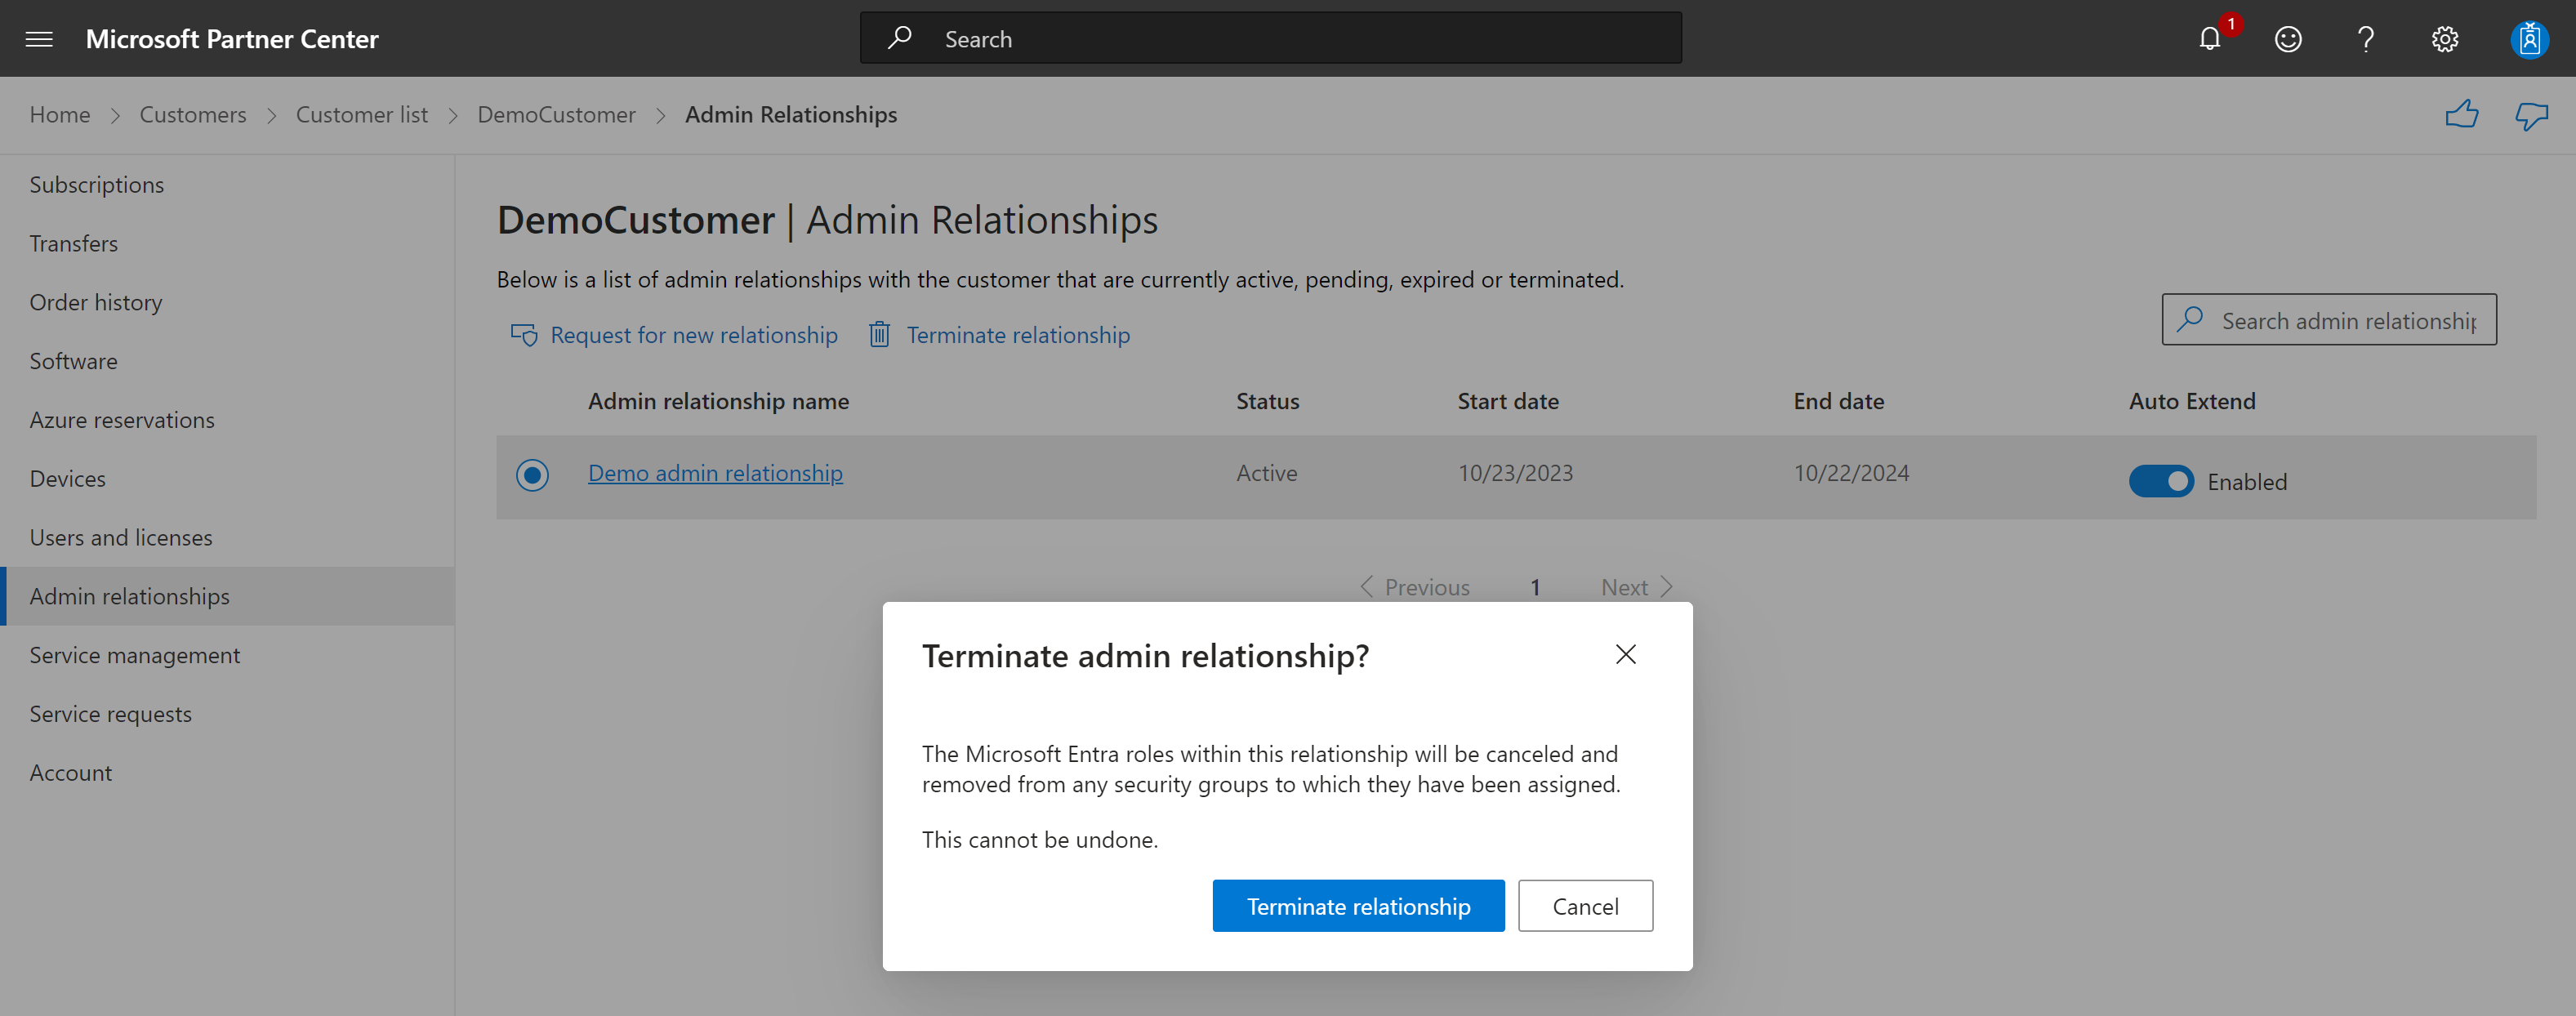2576x1016 pixels.
Task: Click the Demo admin relationship link
Action: (x=715, y=474)
